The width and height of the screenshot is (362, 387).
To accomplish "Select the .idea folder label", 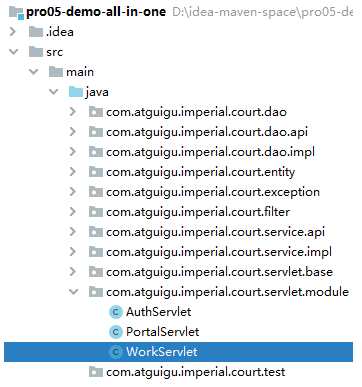I will coord(60,32).
